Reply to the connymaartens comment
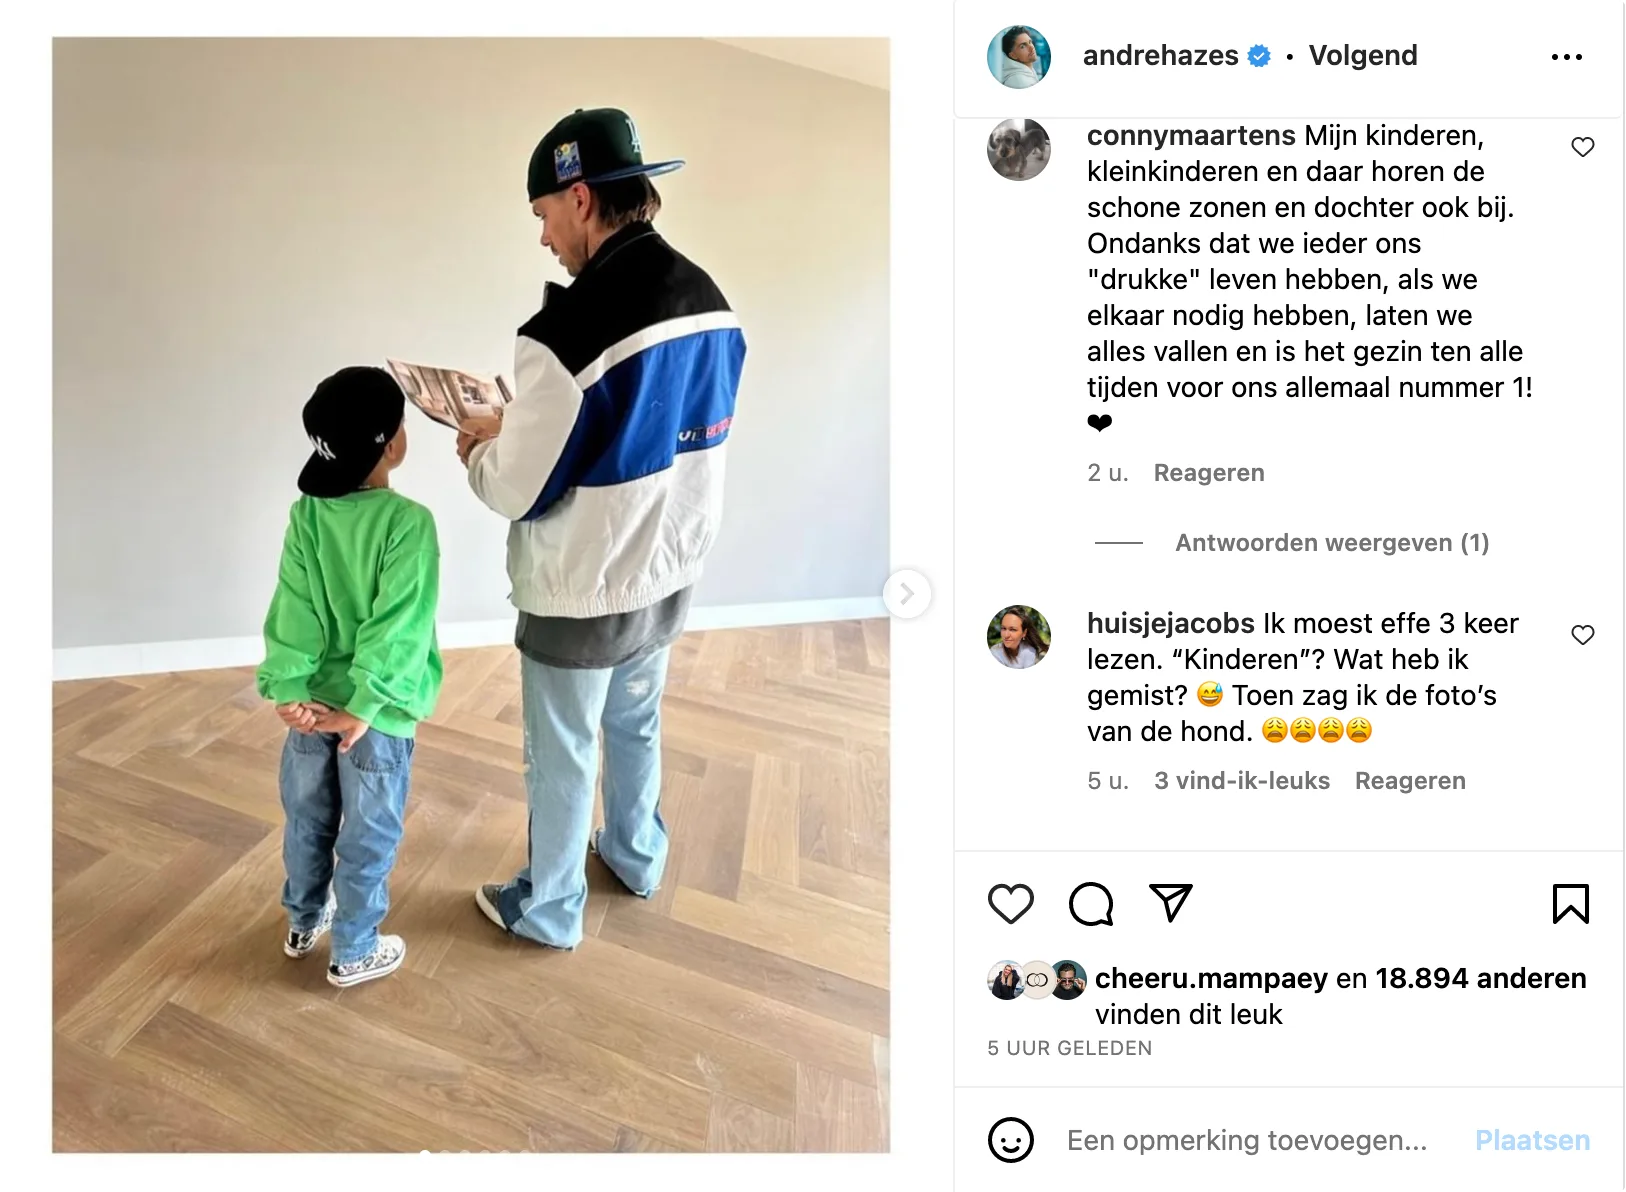Viewport: 1626px width, 1192px height. click(x=1209, y=473)
